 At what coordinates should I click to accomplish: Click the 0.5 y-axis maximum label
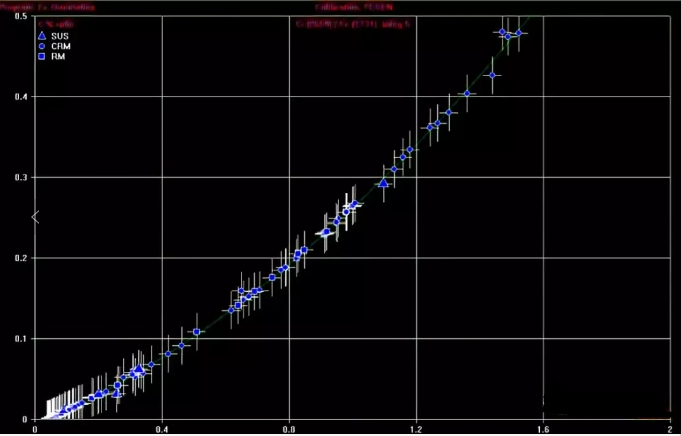pos(20,17)
